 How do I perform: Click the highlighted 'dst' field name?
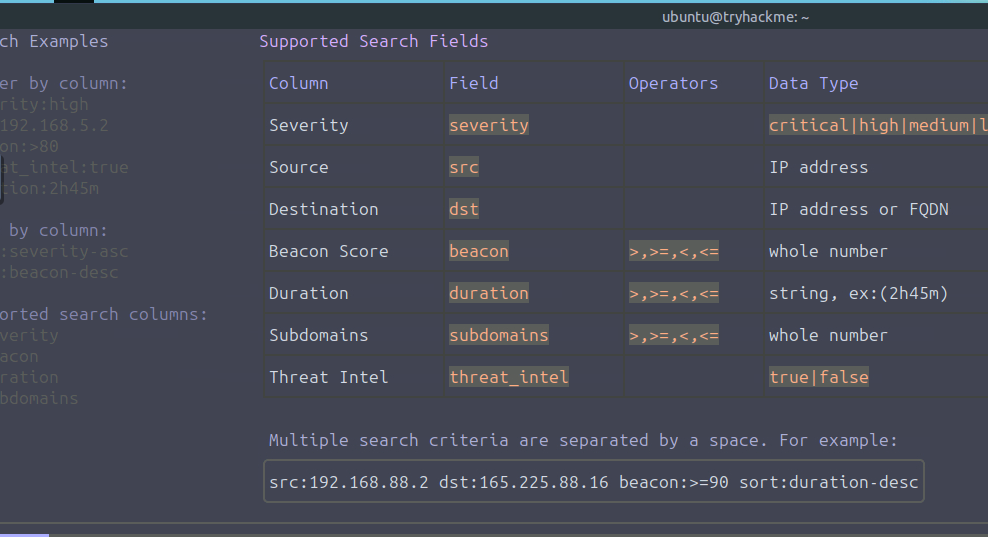[x=464, y=209]
